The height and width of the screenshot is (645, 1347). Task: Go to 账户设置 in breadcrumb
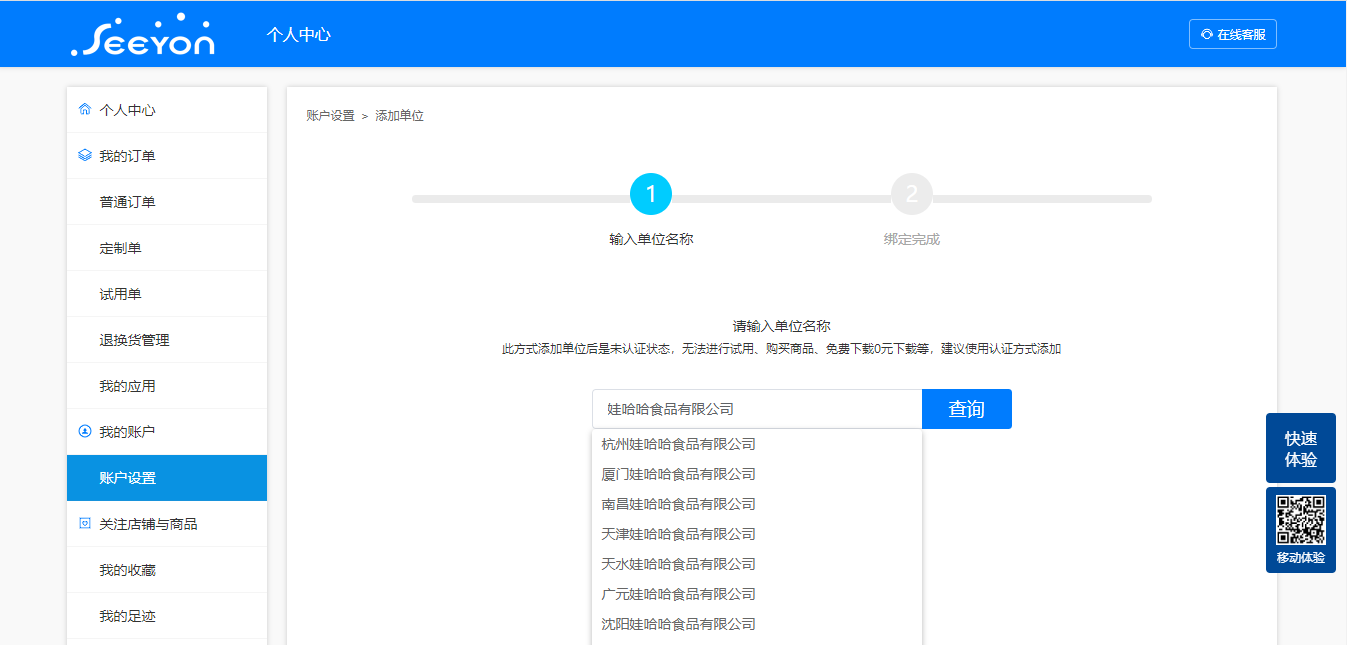point(331,116)
